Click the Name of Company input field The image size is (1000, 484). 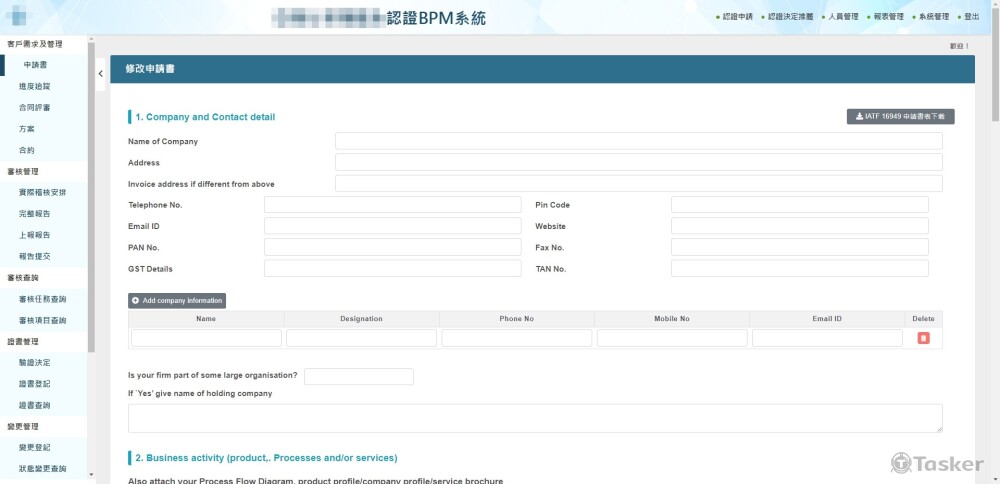638,141
